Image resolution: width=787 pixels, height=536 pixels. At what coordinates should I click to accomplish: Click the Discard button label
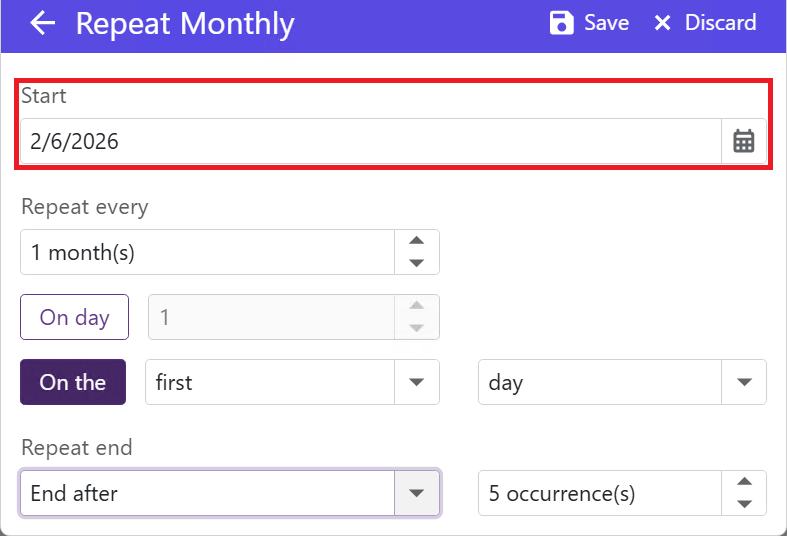(x=720, y=23)
